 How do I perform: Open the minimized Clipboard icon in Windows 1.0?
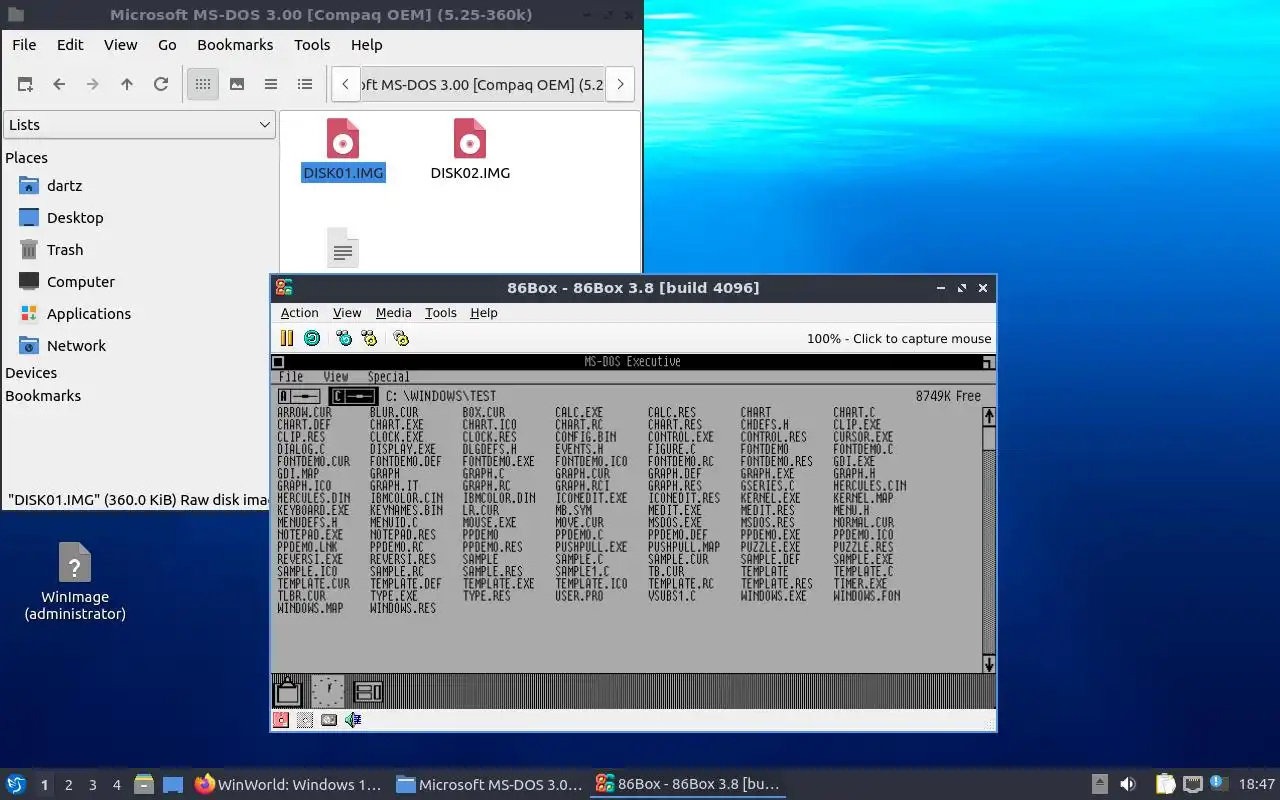coord(288,691)
